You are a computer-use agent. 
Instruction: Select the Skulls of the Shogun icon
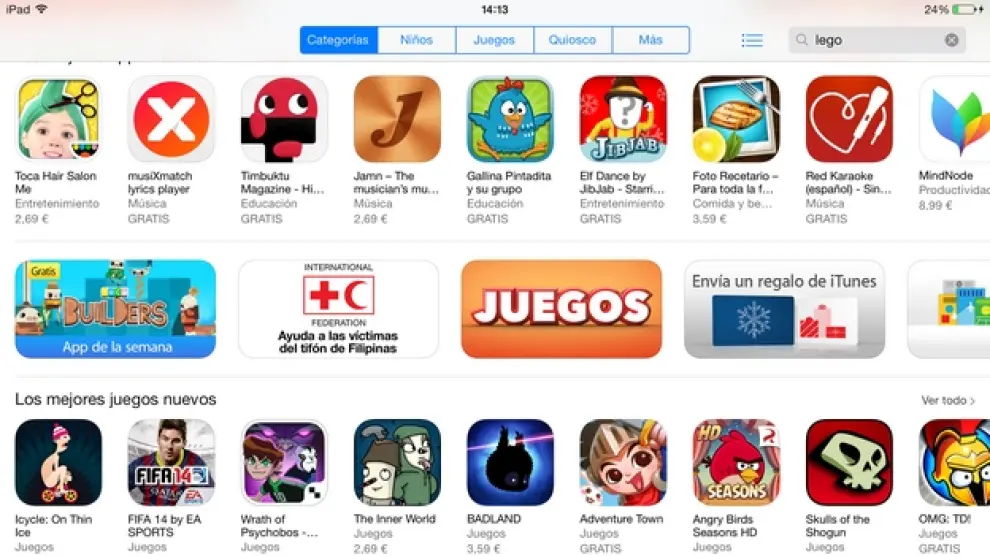click(x=849, y=463)
